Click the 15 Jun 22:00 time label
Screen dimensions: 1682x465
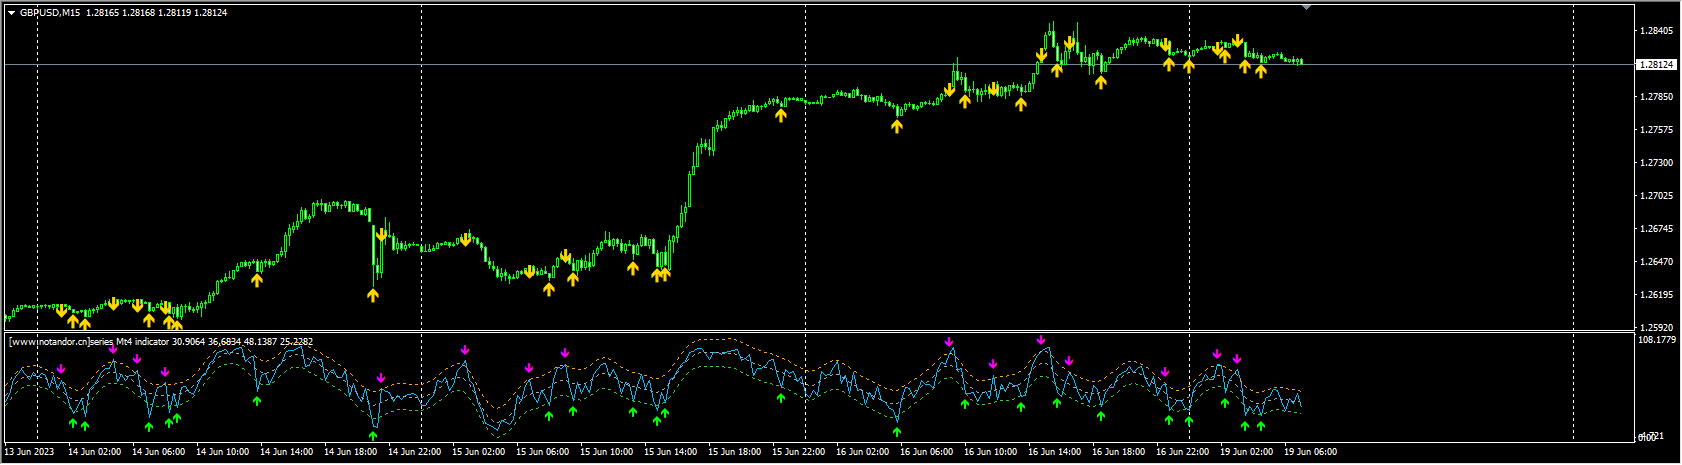point(799,452)
